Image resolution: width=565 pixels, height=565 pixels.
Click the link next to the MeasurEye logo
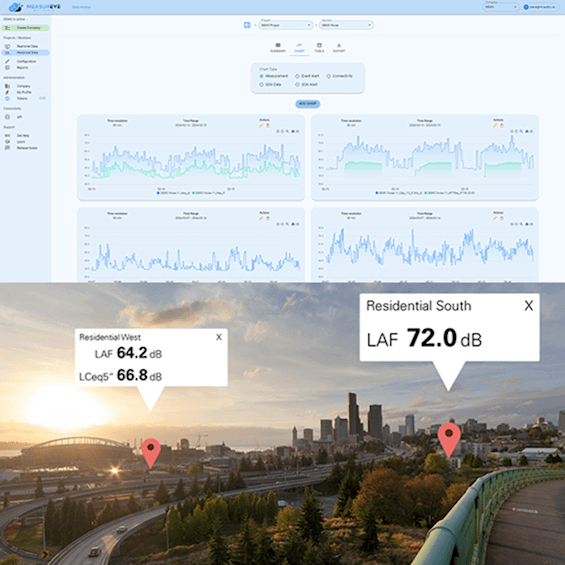coord(81,7)
